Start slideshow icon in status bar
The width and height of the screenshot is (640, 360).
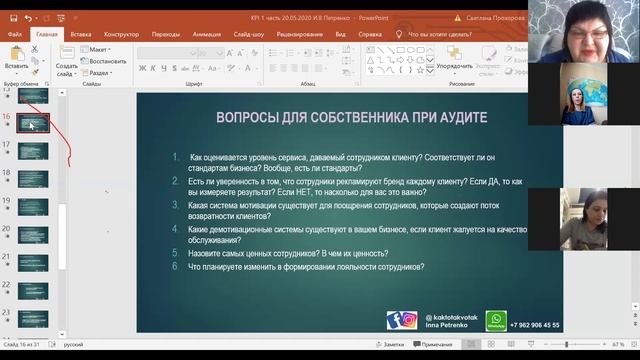(x=531, y=344)
